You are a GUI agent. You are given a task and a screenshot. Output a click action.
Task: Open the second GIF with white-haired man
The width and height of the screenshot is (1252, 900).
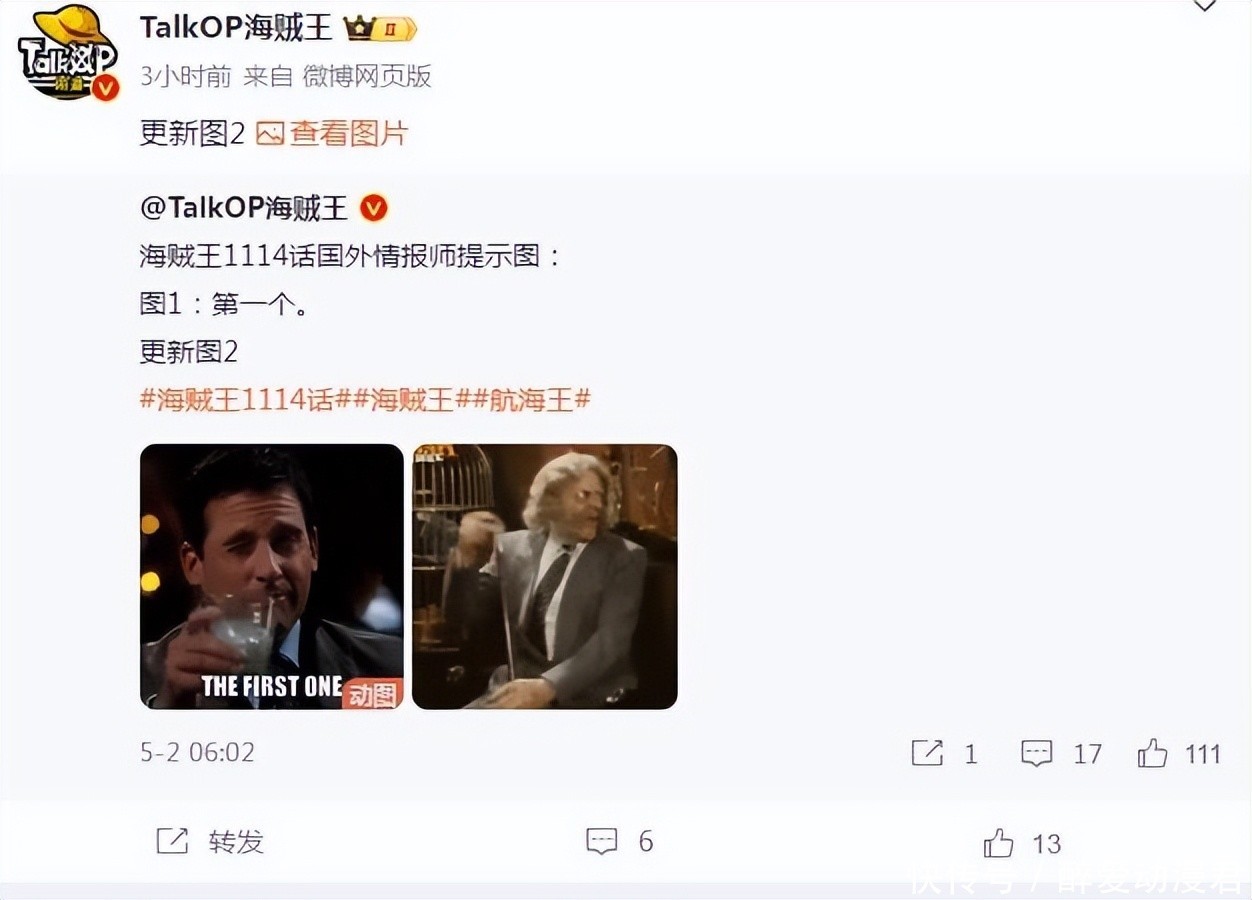(x=545, y=577)
